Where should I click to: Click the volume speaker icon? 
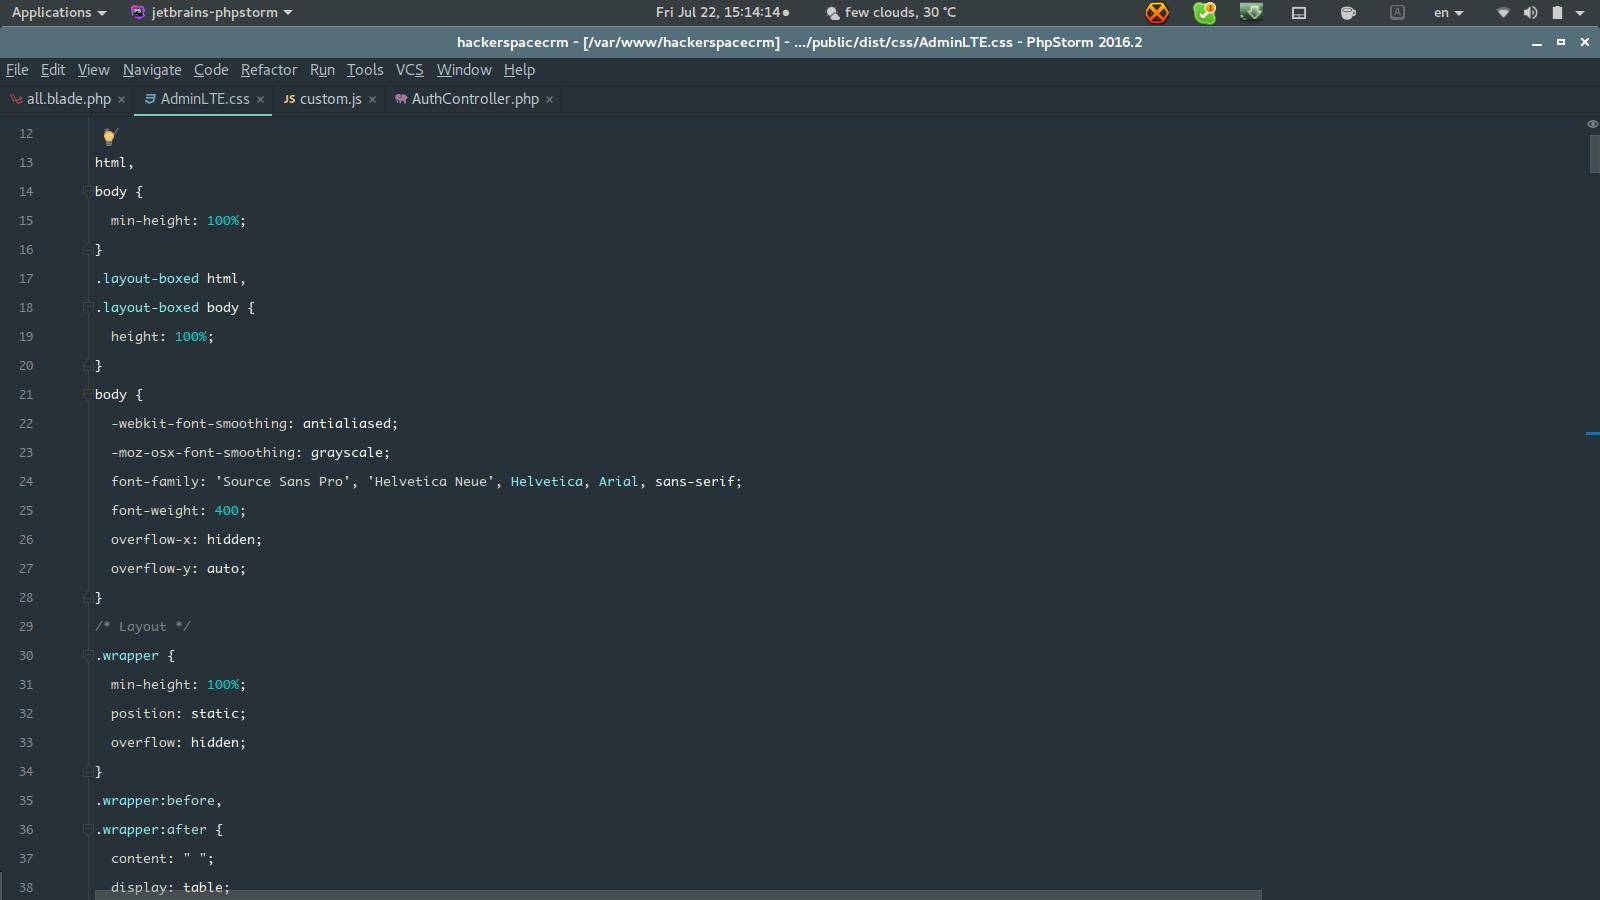1530,13
